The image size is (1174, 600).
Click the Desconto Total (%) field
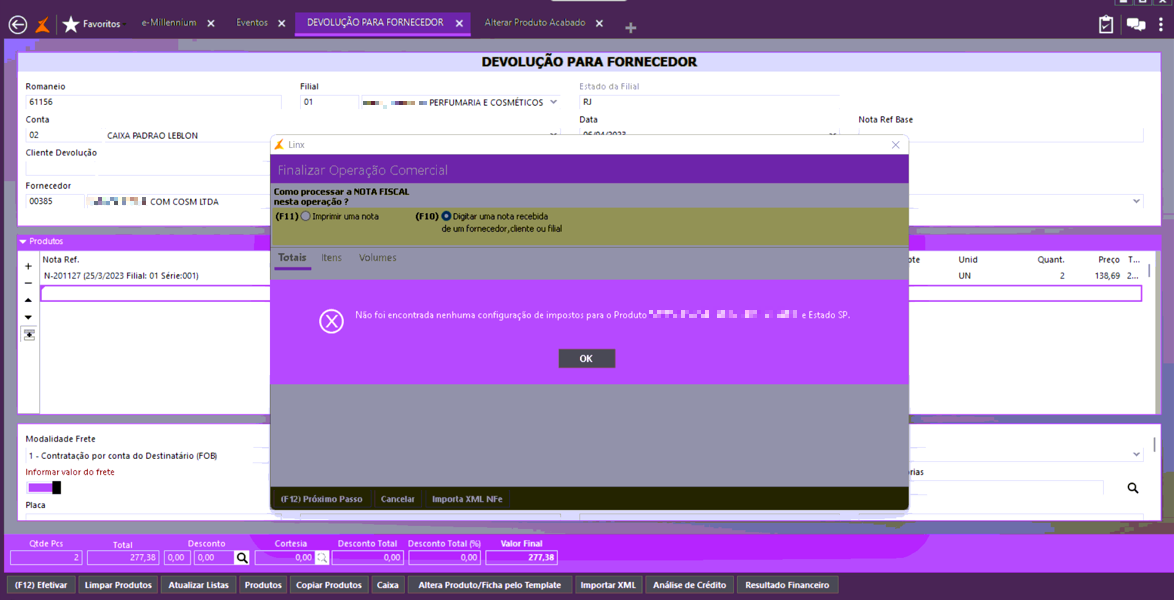[x=443, y=557]
